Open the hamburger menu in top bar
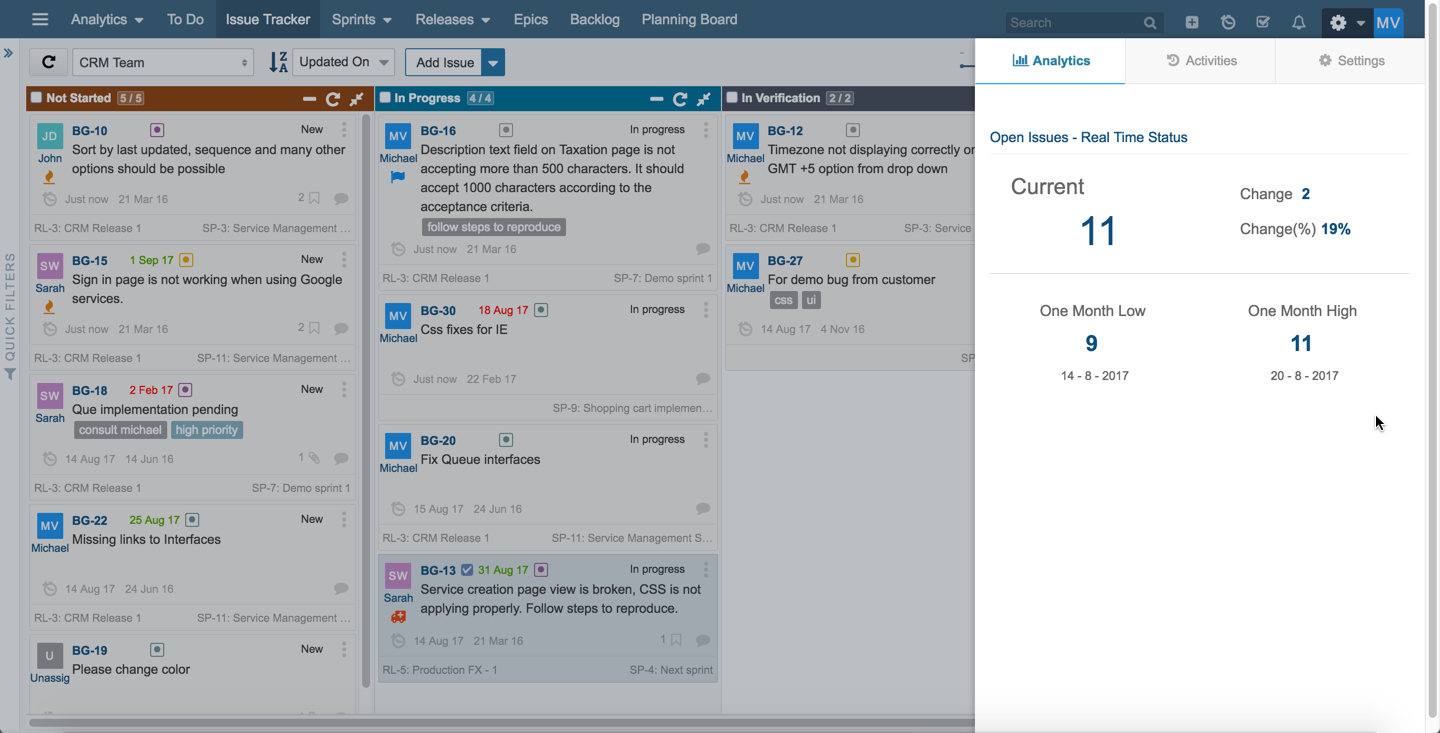This screenshot has width=1440, height=733. (x=40, y=20)
